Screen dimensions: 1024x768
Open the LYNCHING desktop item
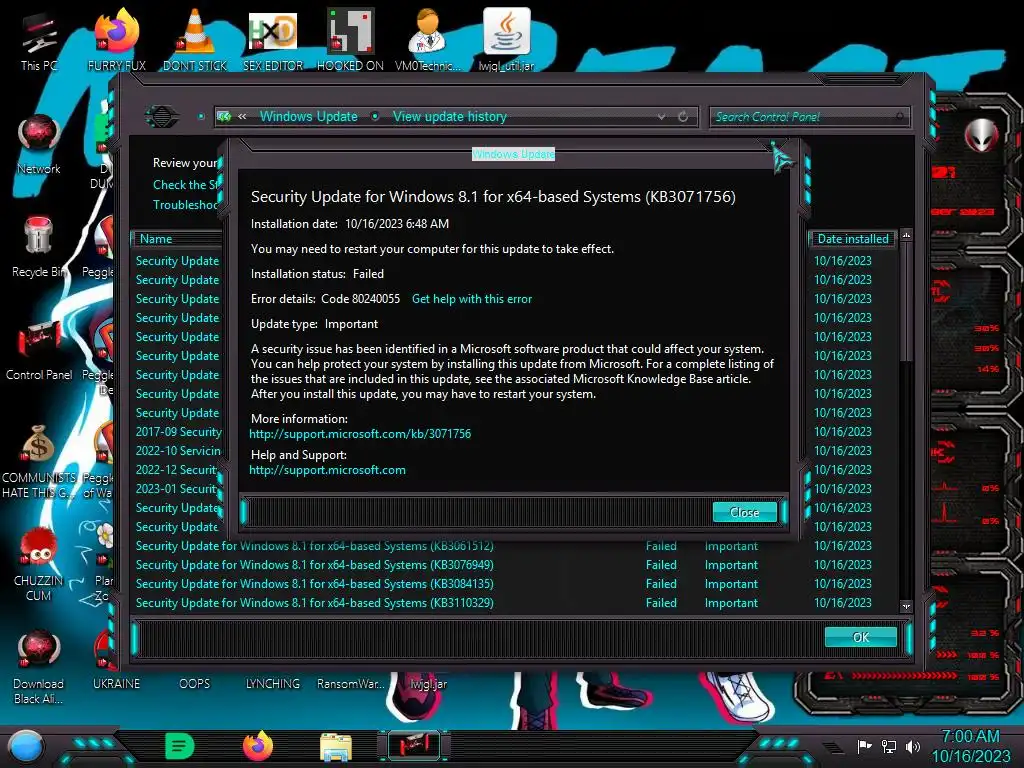tap(272, 683)
